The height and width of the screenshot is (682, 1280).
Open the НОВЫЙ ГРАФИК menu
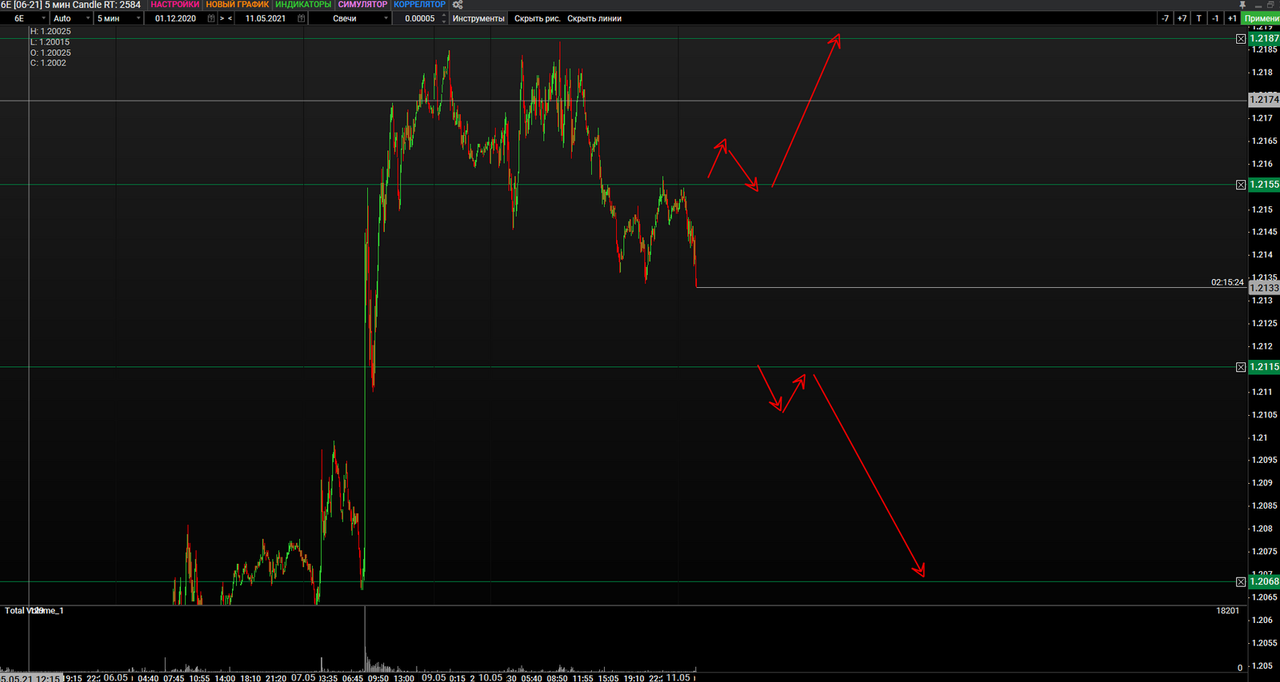tap(237, 5)
